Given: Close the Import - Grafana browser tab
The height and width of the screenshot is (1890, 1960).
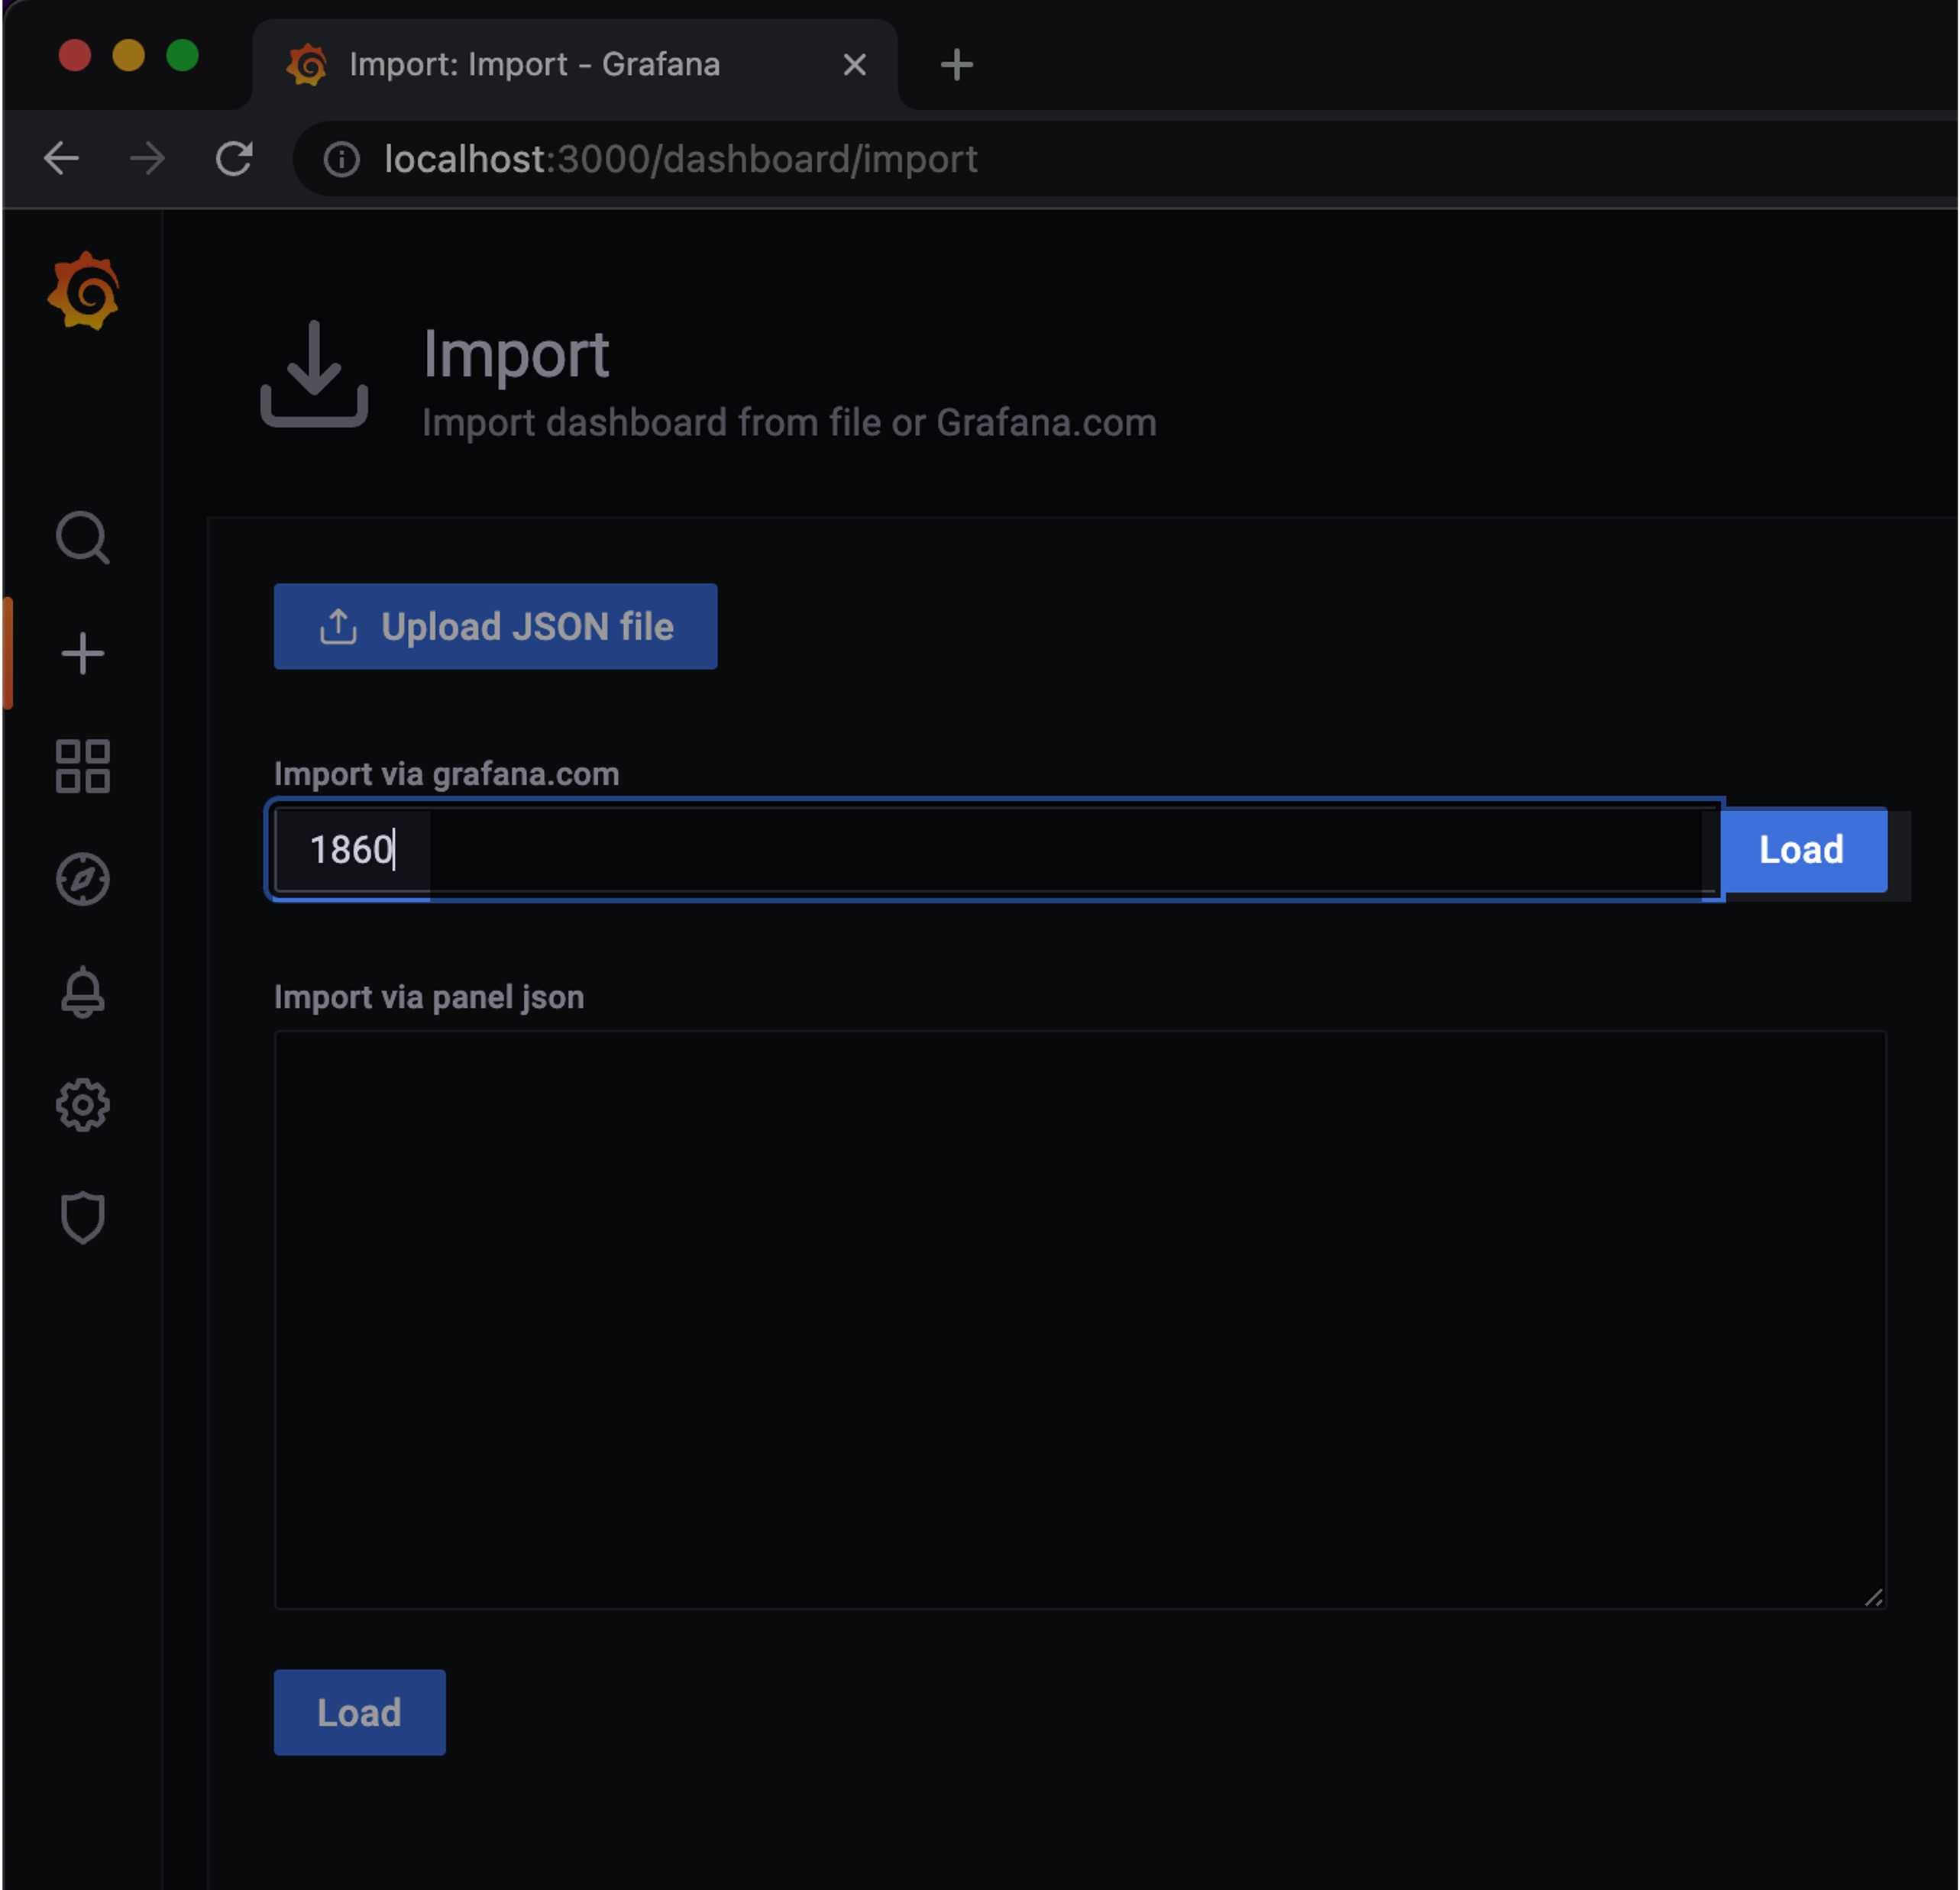Looking at the screenshot, I should point(854,65).
